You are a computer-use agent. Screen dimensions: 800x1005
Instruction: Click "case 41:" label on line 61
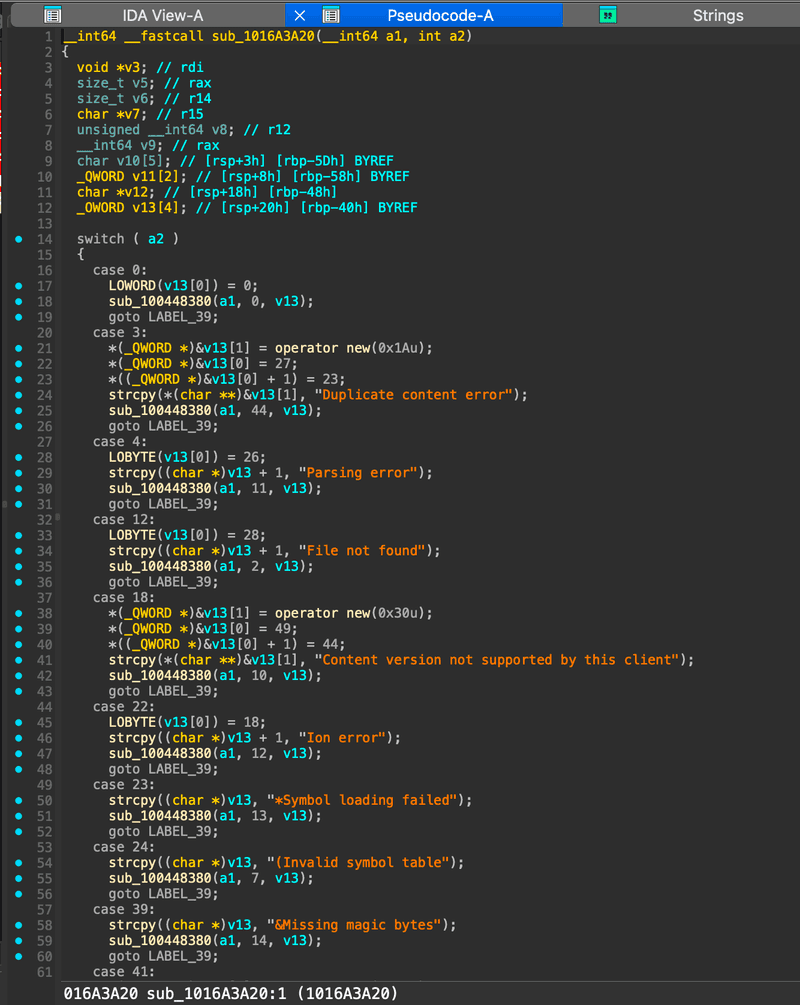[x=124, y=972]
